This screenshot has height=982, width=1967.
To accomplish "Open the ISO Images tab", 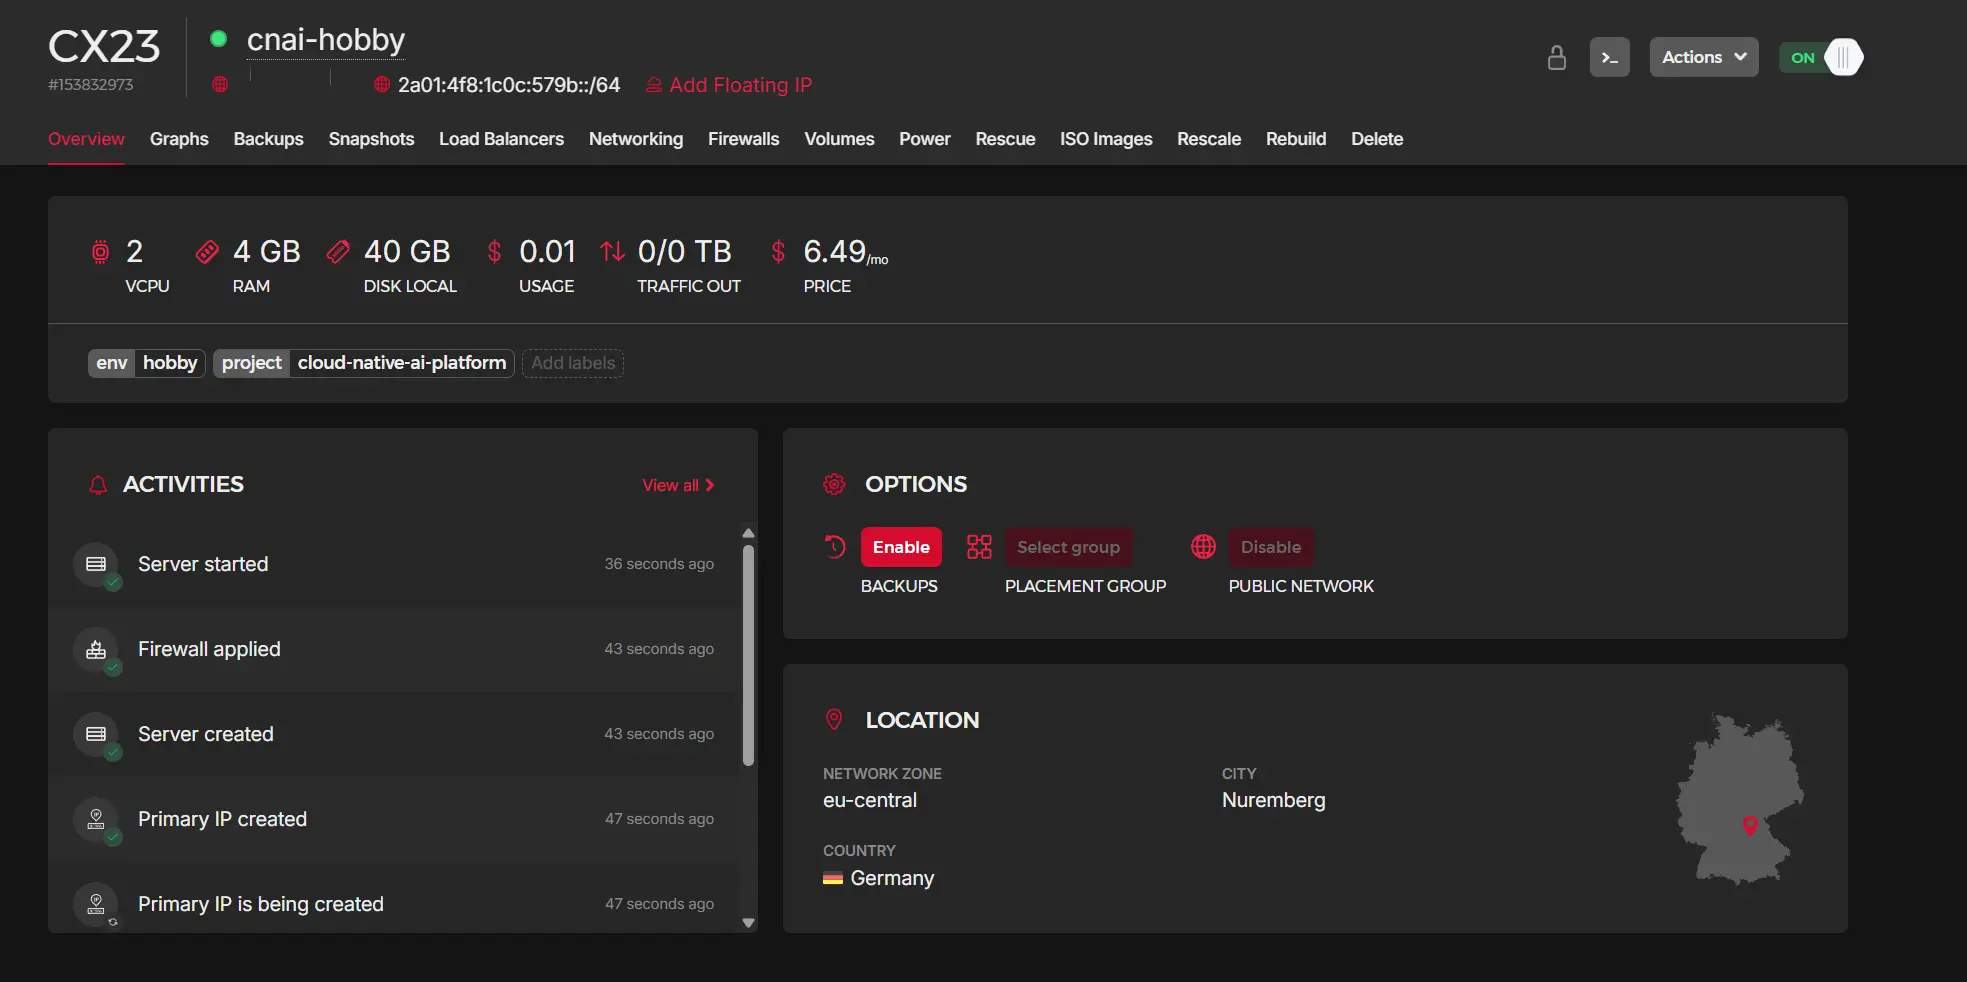I will pyautogui.click(x=1106, y=139).
